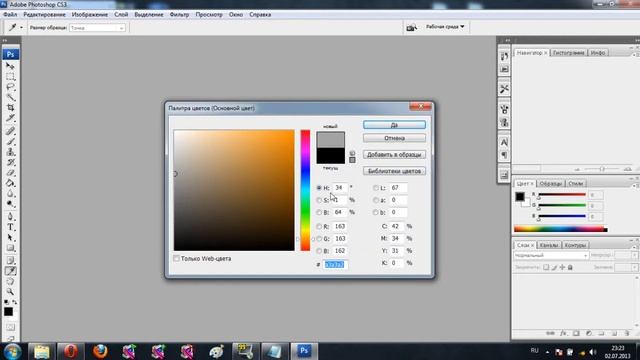Click the Отмена button
The height and width of the screenshot is (360, 640).
coord(394,138)
